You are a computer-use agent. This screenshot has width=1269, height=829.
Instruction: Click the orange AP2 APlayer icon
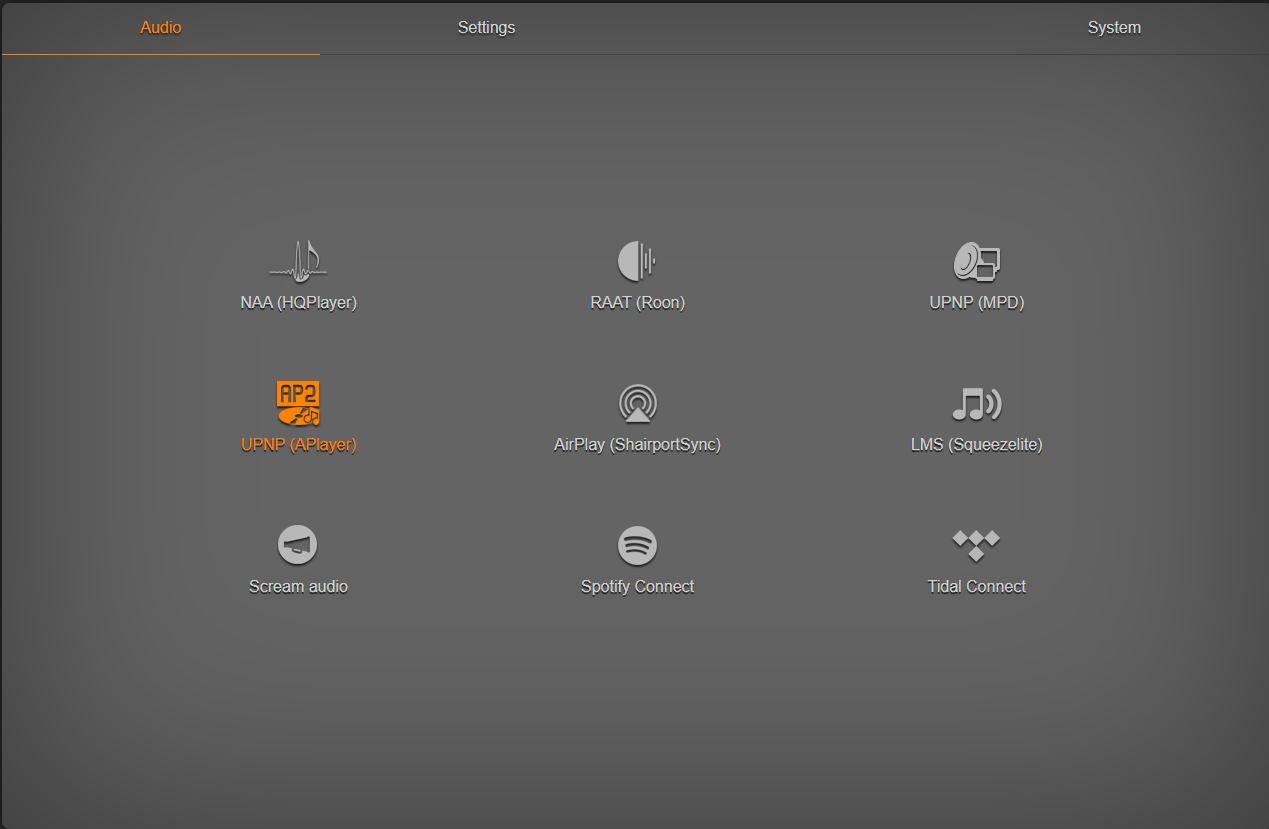pyautogui.click(x=298, y=403)
